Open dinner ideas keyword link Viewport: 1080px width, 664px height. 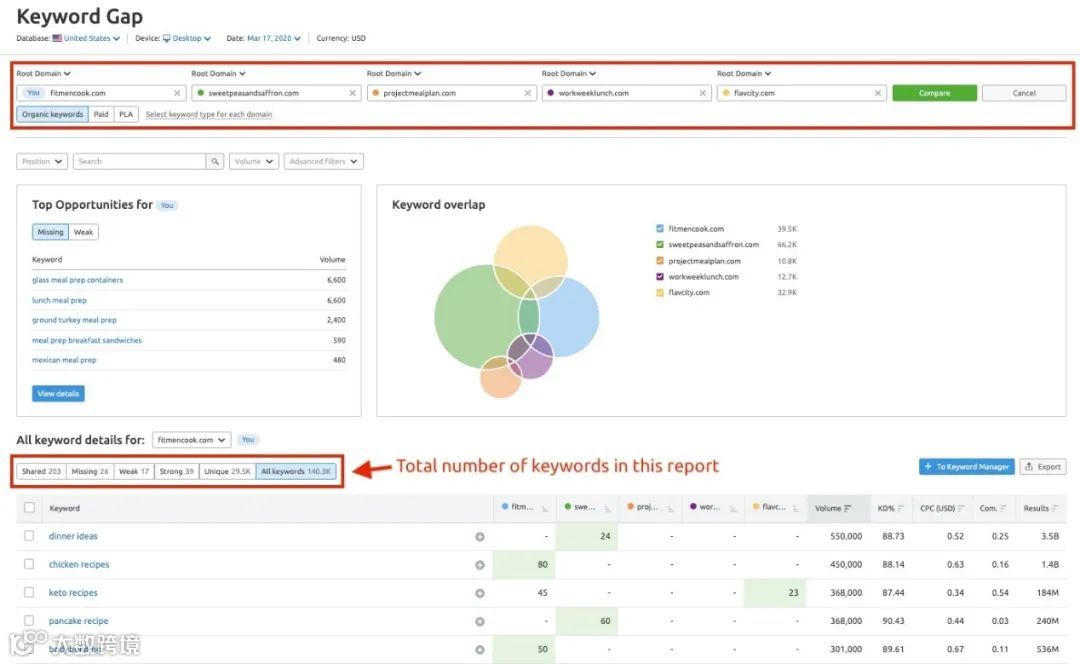(73, 537)
